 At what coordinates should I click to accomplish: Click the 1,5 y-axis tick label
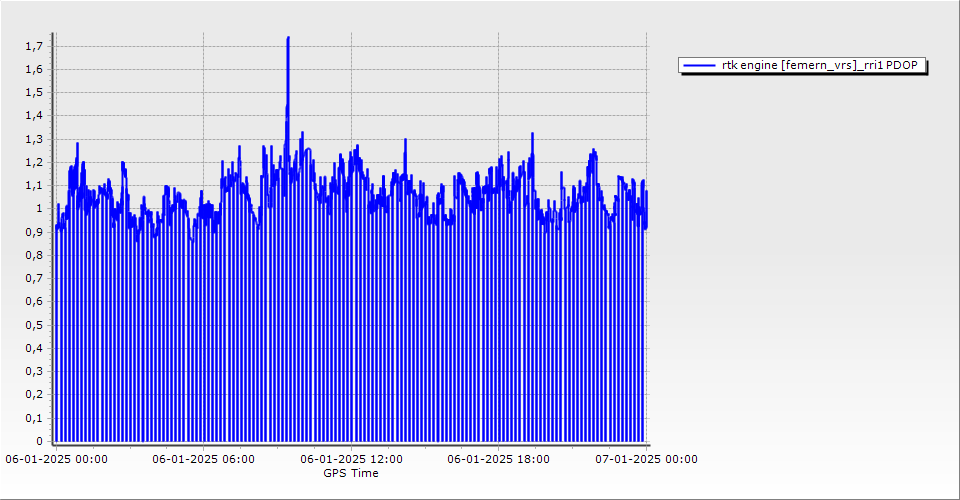pos(34,92)
